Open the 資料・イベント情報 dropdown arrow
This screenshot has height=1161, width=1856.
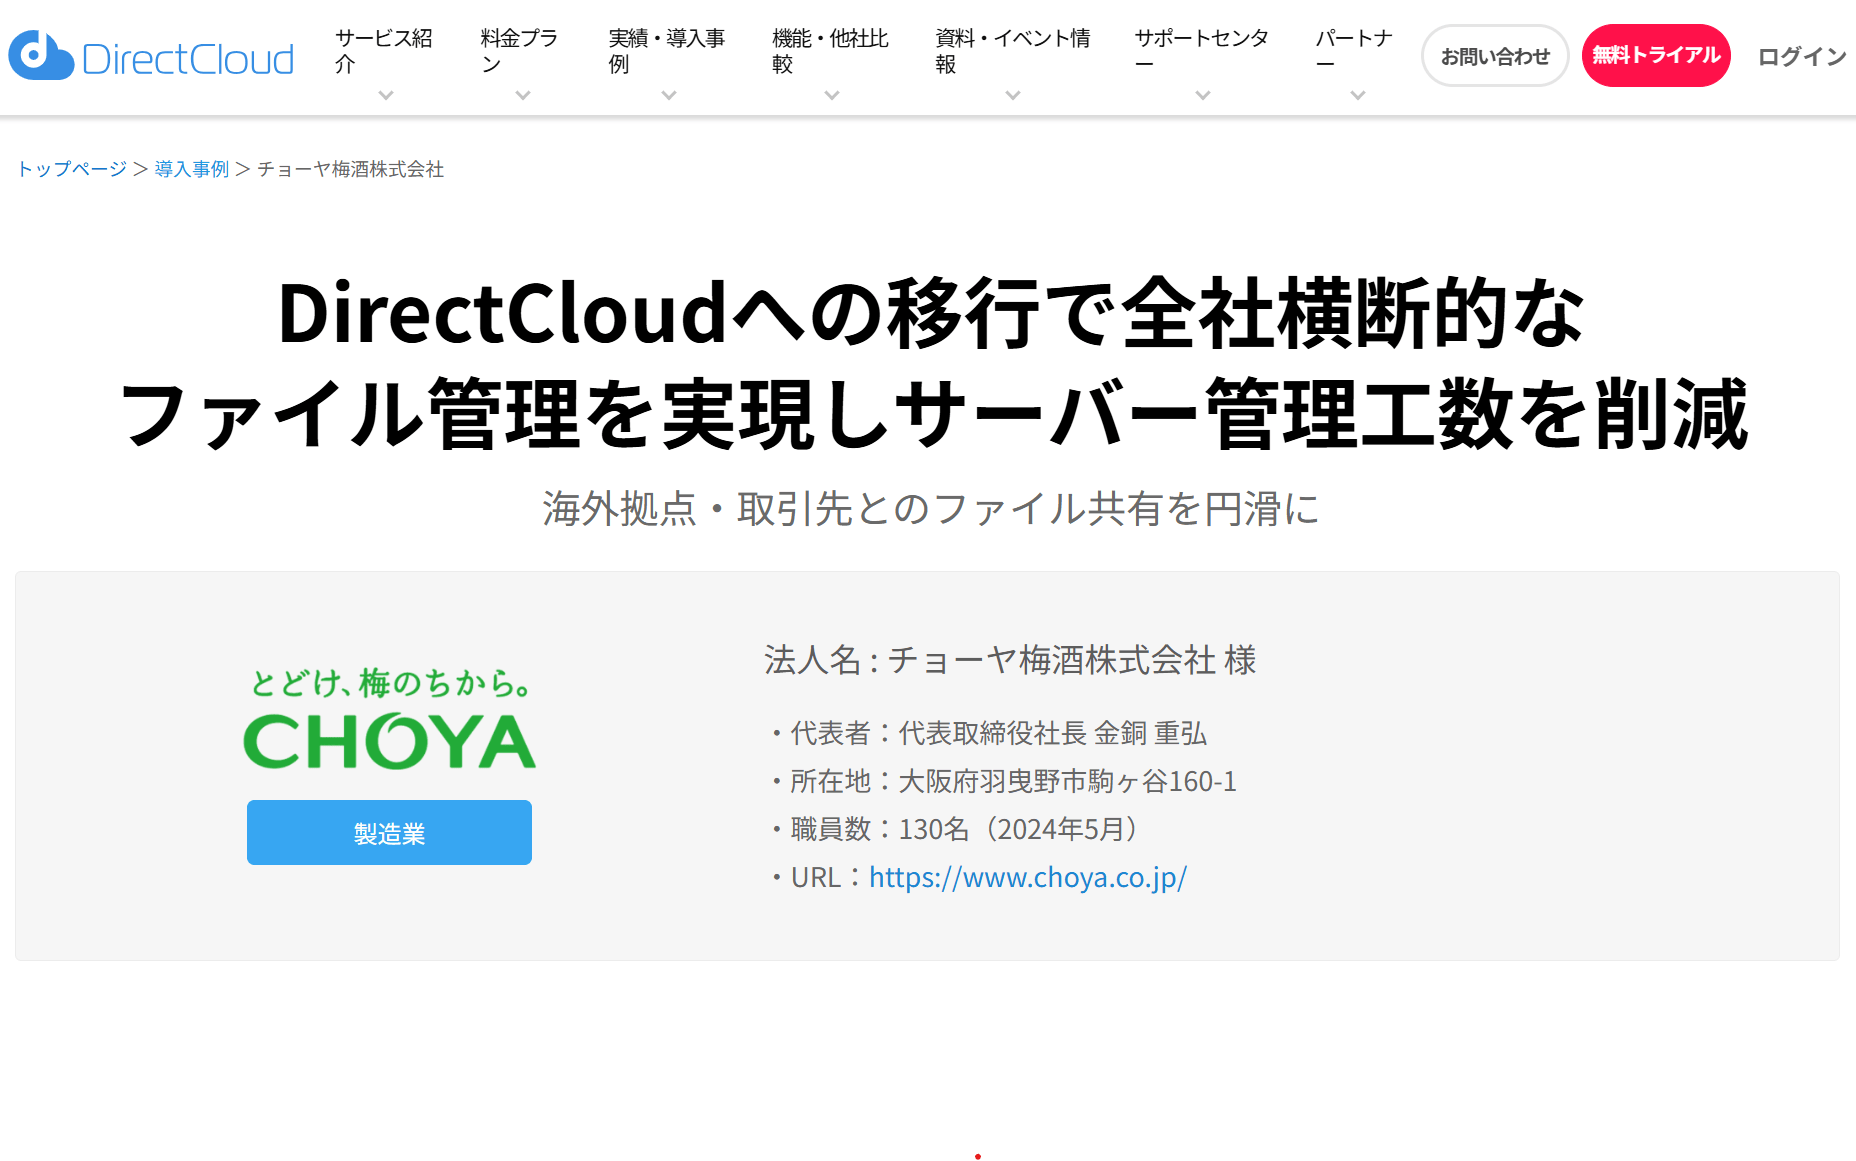click(1013, 96)
